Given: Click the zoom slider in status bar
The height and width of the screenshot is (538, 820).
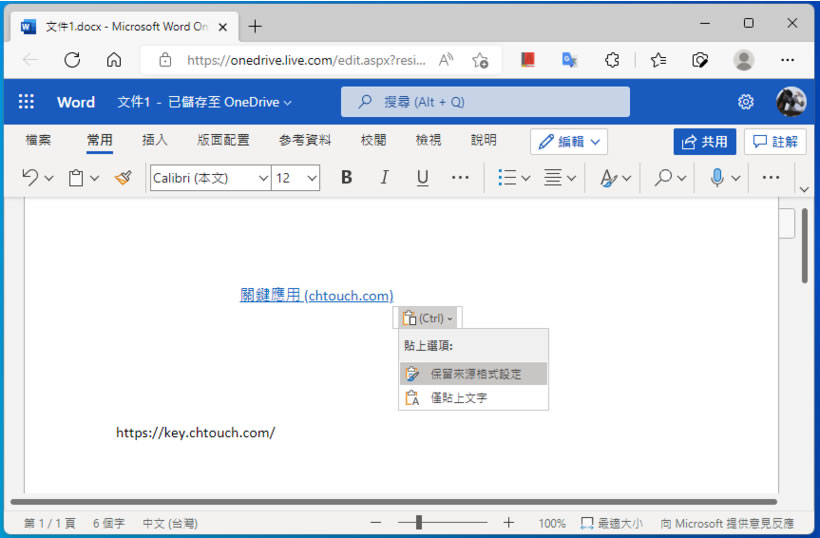Looking at the screenshot, I should [x=419, y=523].
